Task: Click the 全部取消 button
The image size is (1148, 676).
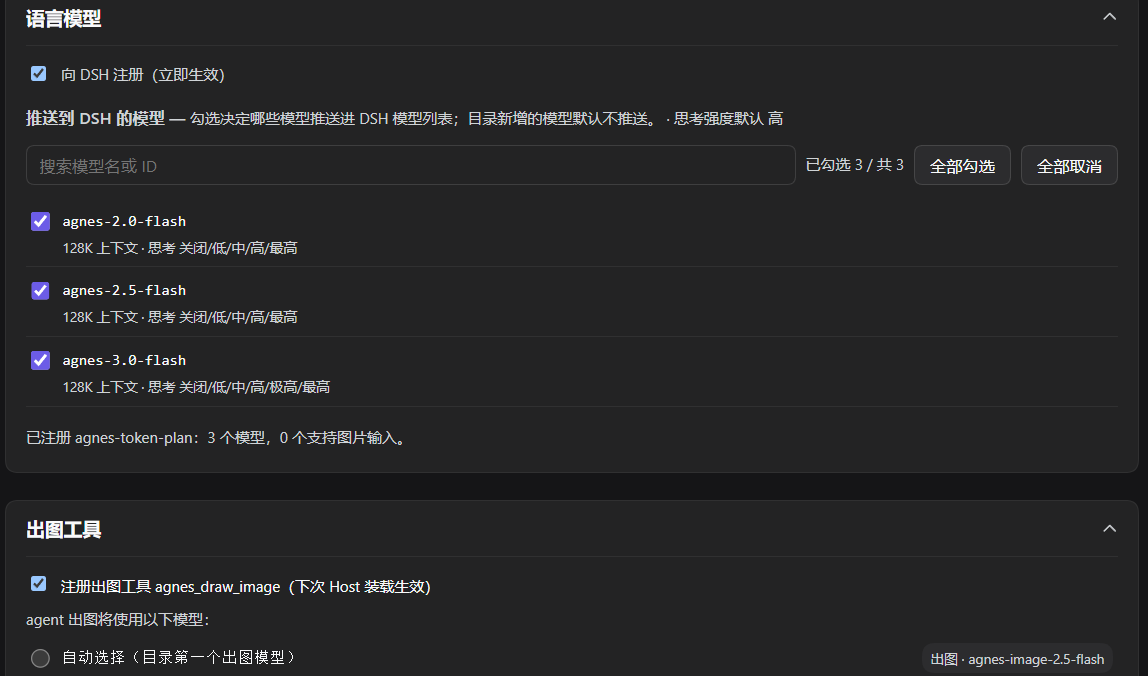Action: 1069,166
